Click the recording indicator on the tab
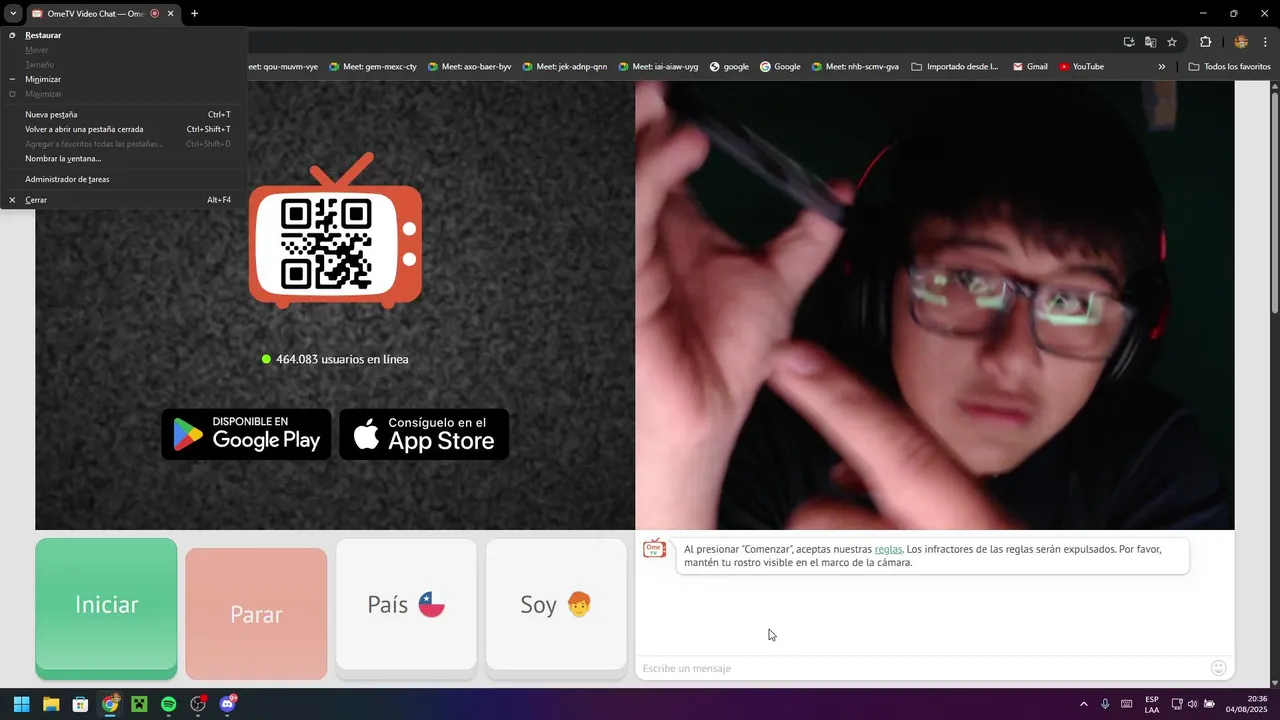Image resolution: width=1280 pixels, height=720 pixels. point(154,14)
